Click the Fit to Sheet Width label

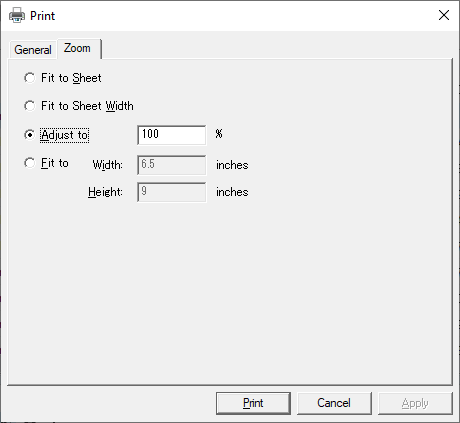tap(87, 106)
